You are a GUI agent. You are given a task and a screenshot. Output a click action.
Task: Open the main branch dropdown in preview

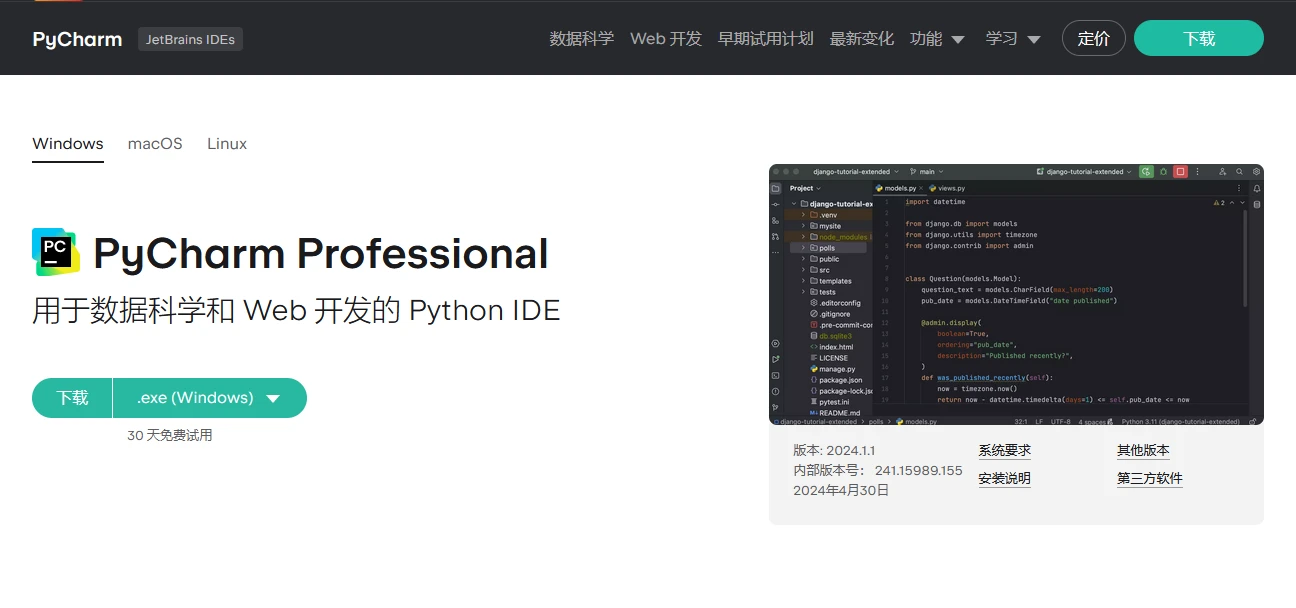click(927, 172)
